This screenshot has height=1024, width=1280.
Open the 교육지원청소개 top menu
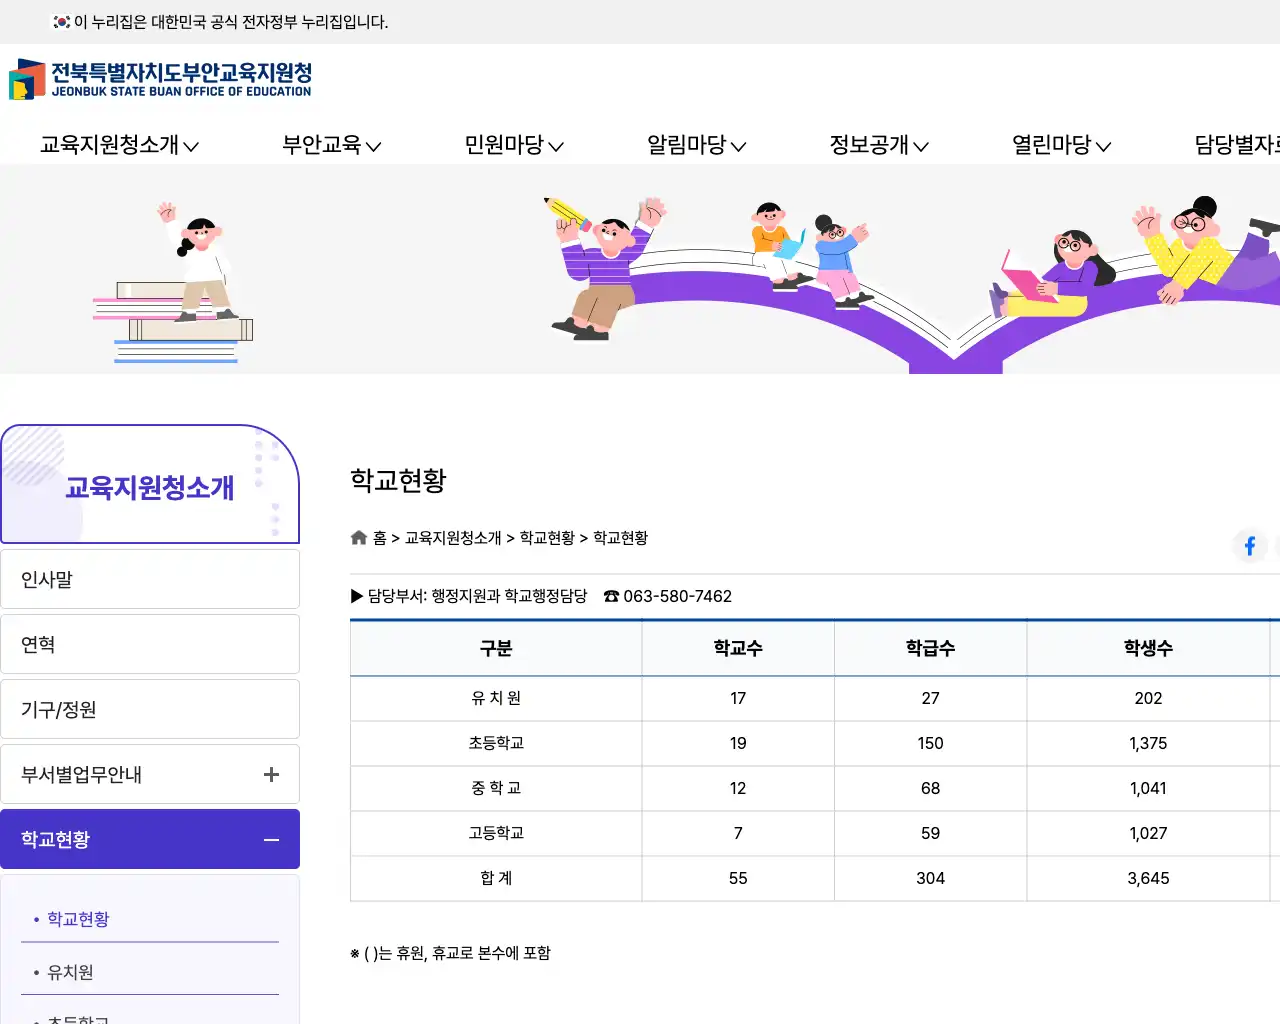(x=119, y=145)
